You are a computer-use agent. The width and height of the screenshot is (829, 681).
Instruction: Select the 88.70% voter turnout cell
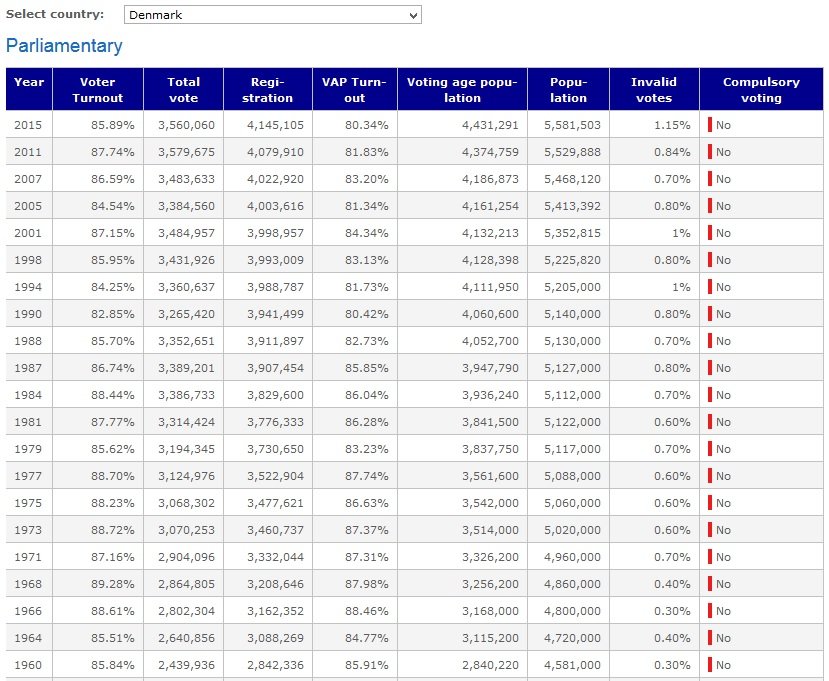click(98, 475)
